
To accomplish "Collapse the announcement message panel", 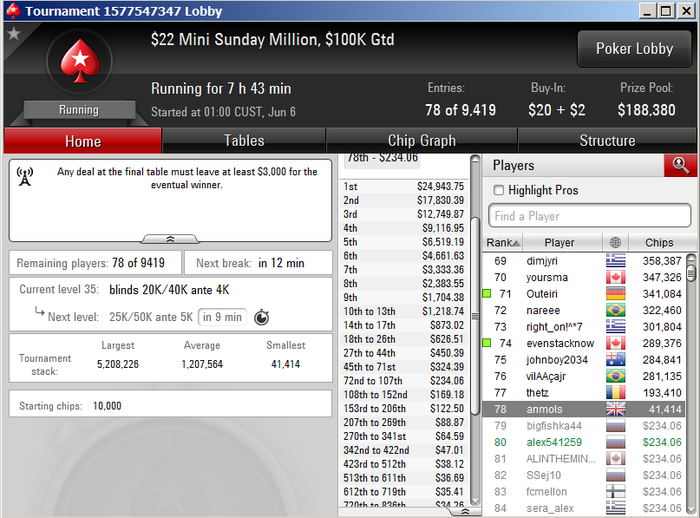I will point(170,239).
